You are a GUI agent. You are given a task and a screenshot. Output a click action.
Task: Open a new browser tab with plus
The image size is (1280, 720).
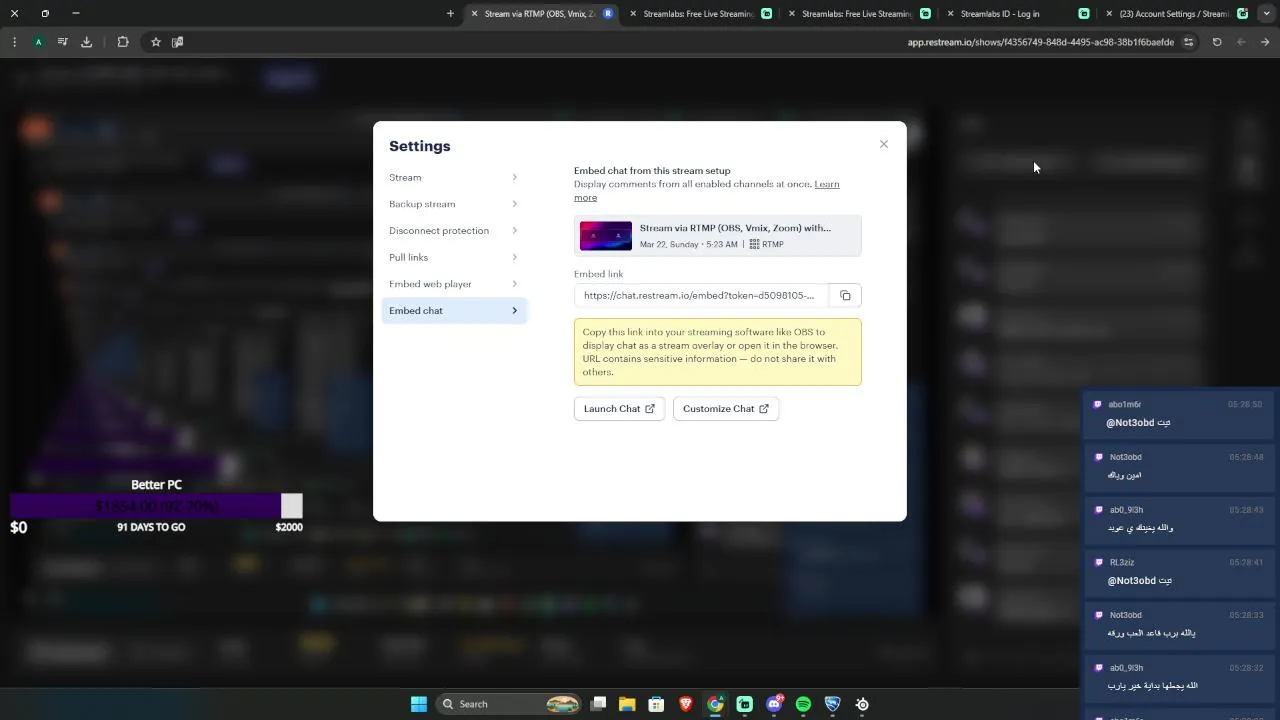click(450, 13)
